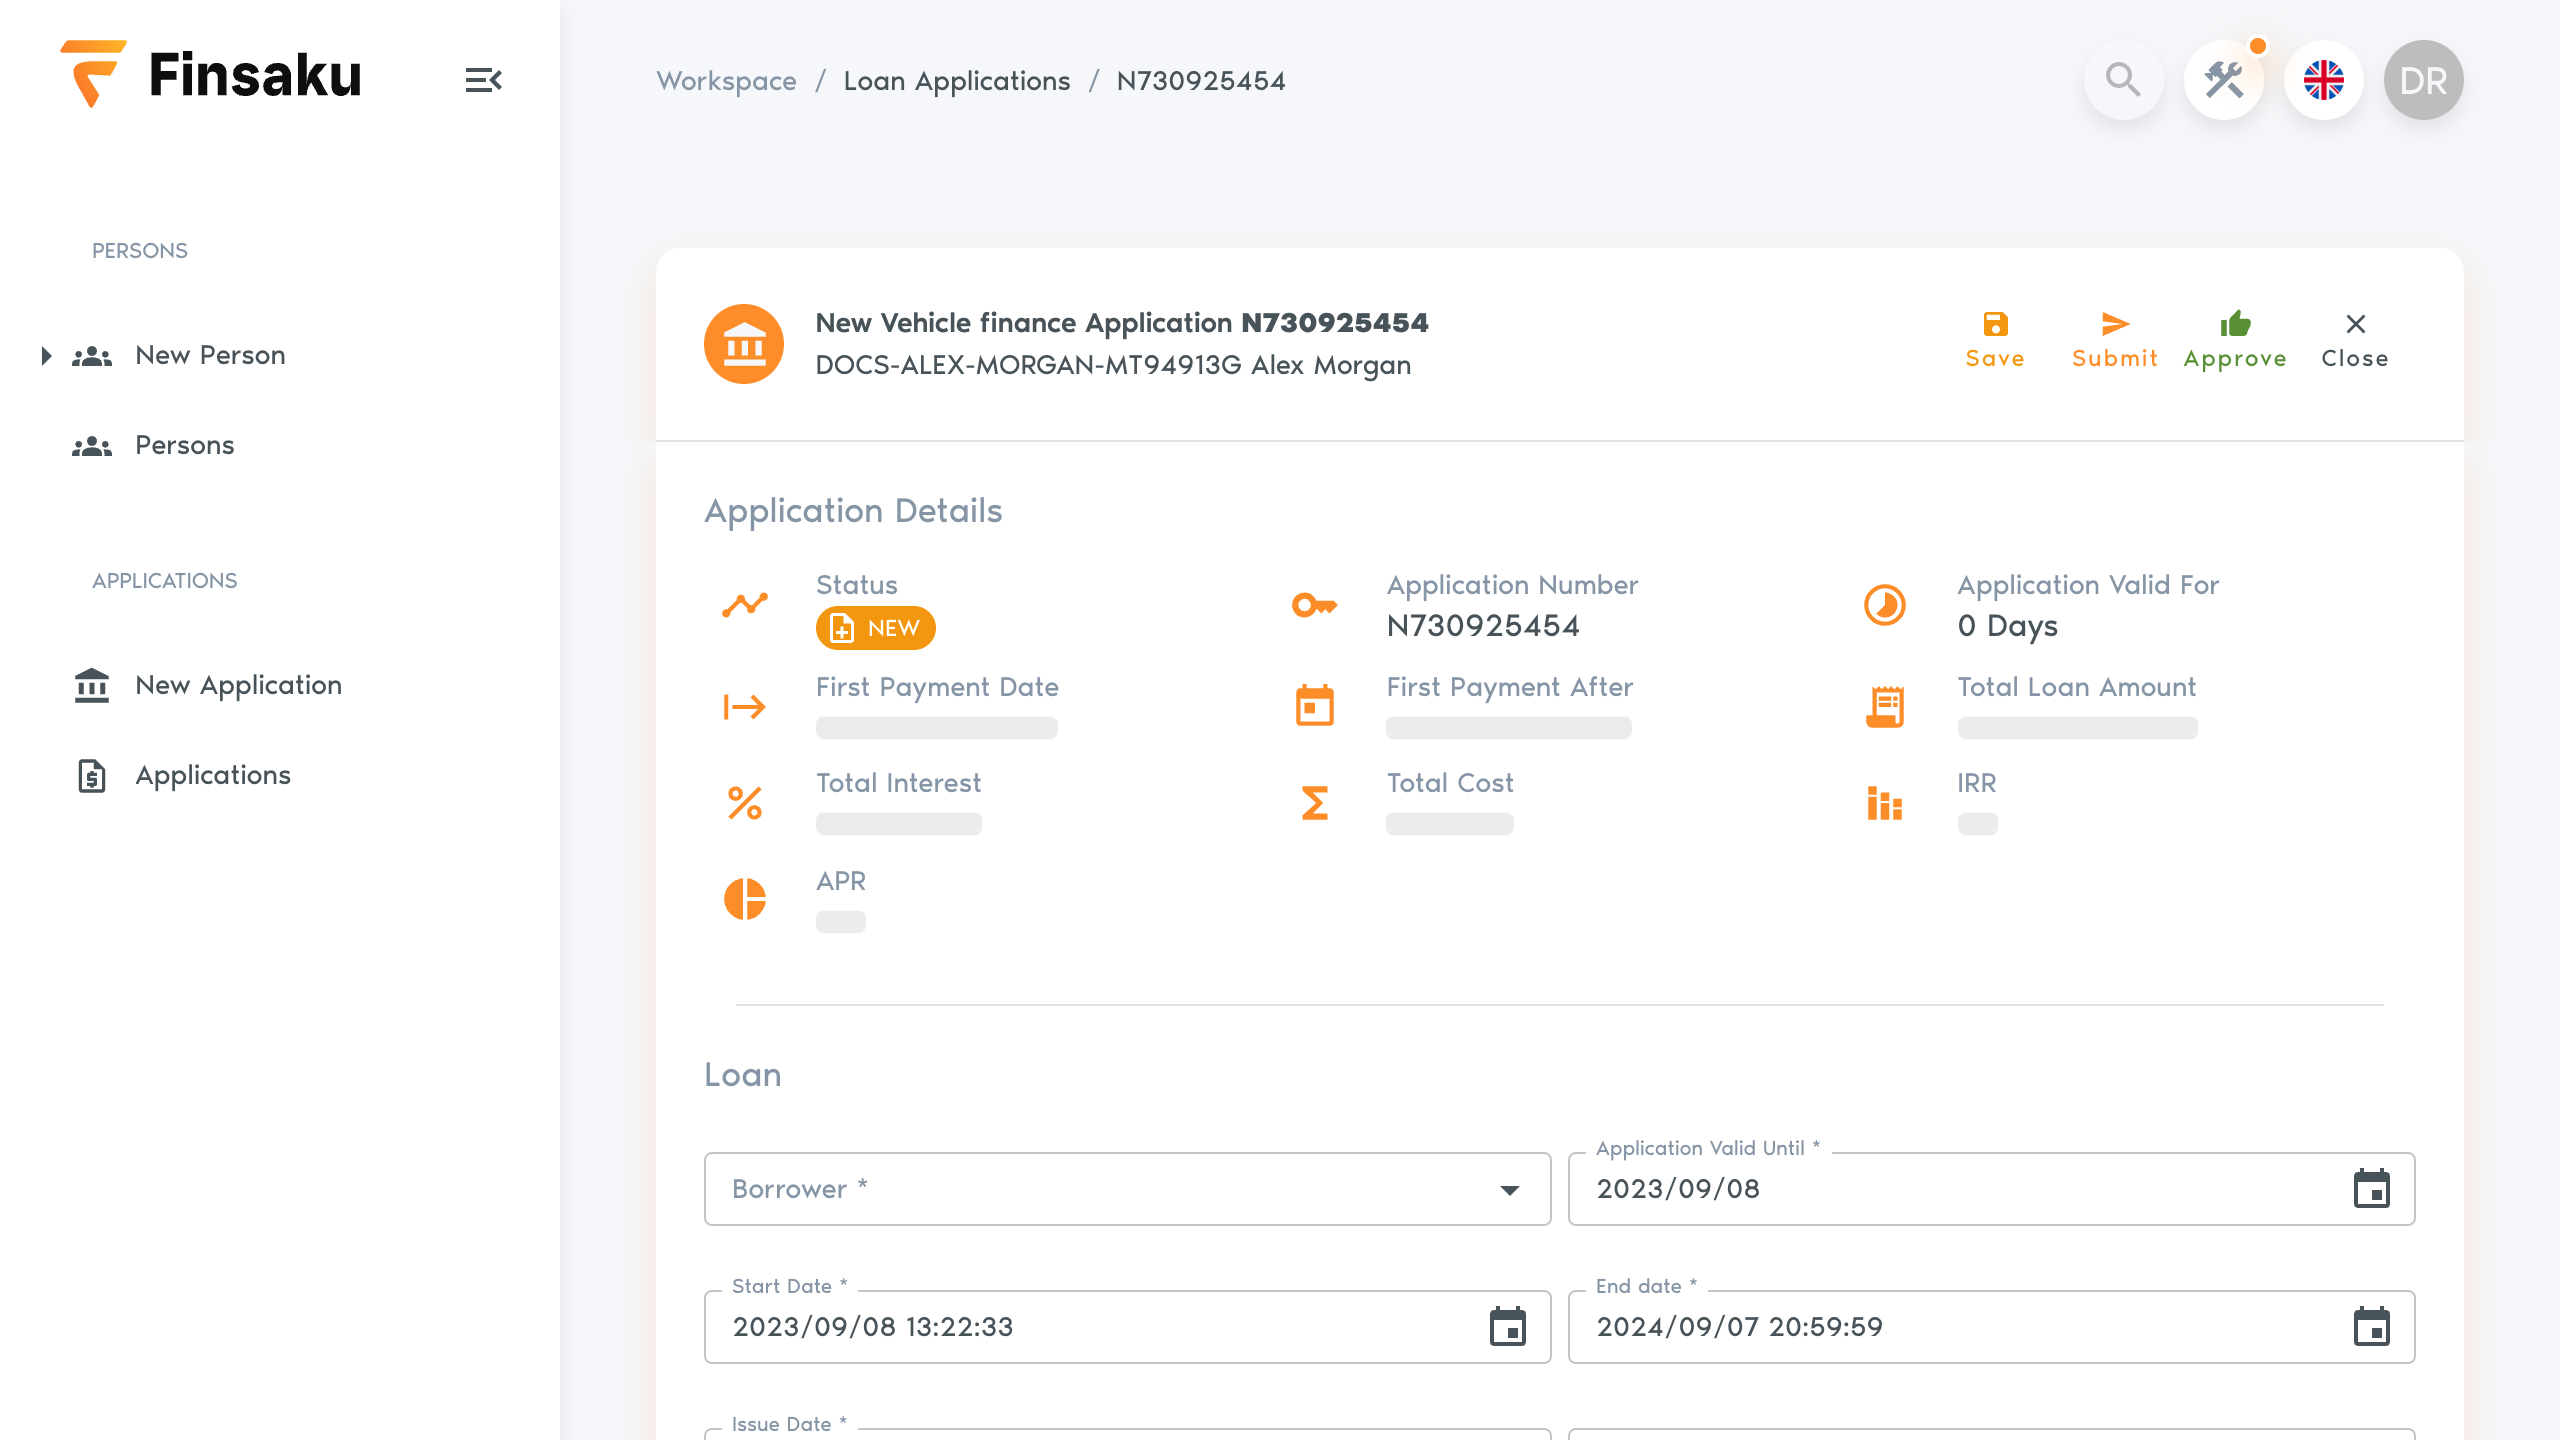Edit the Start Date field
The height and width of the screenshot is (1440, 2560).
click(x=1127, y=1327)
